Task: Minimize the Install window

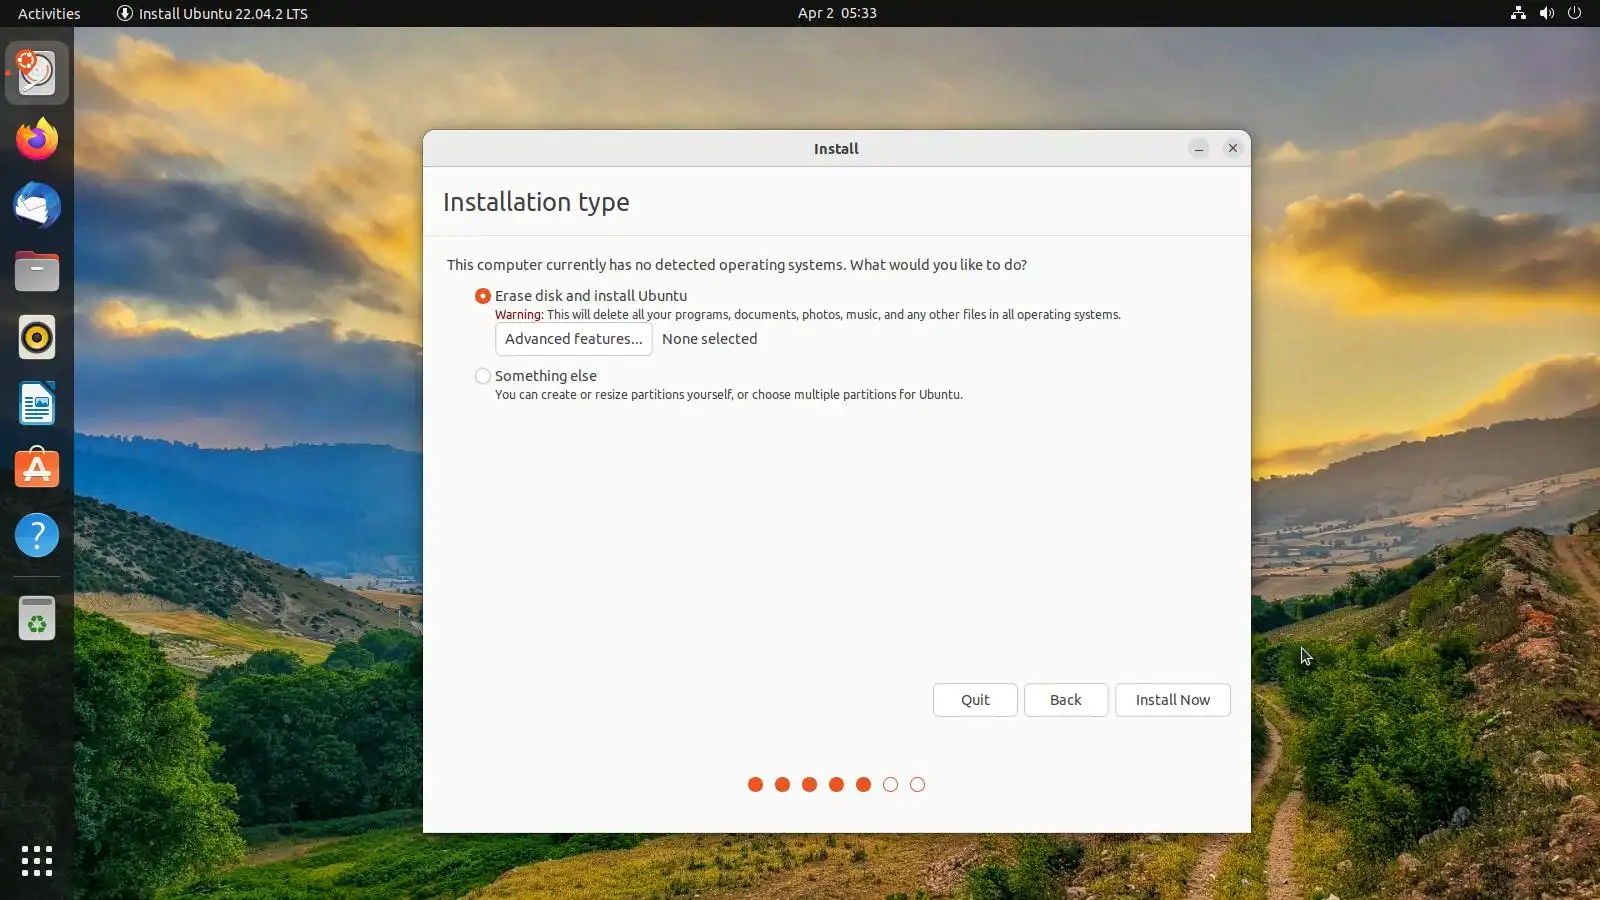Action: 1199,149
